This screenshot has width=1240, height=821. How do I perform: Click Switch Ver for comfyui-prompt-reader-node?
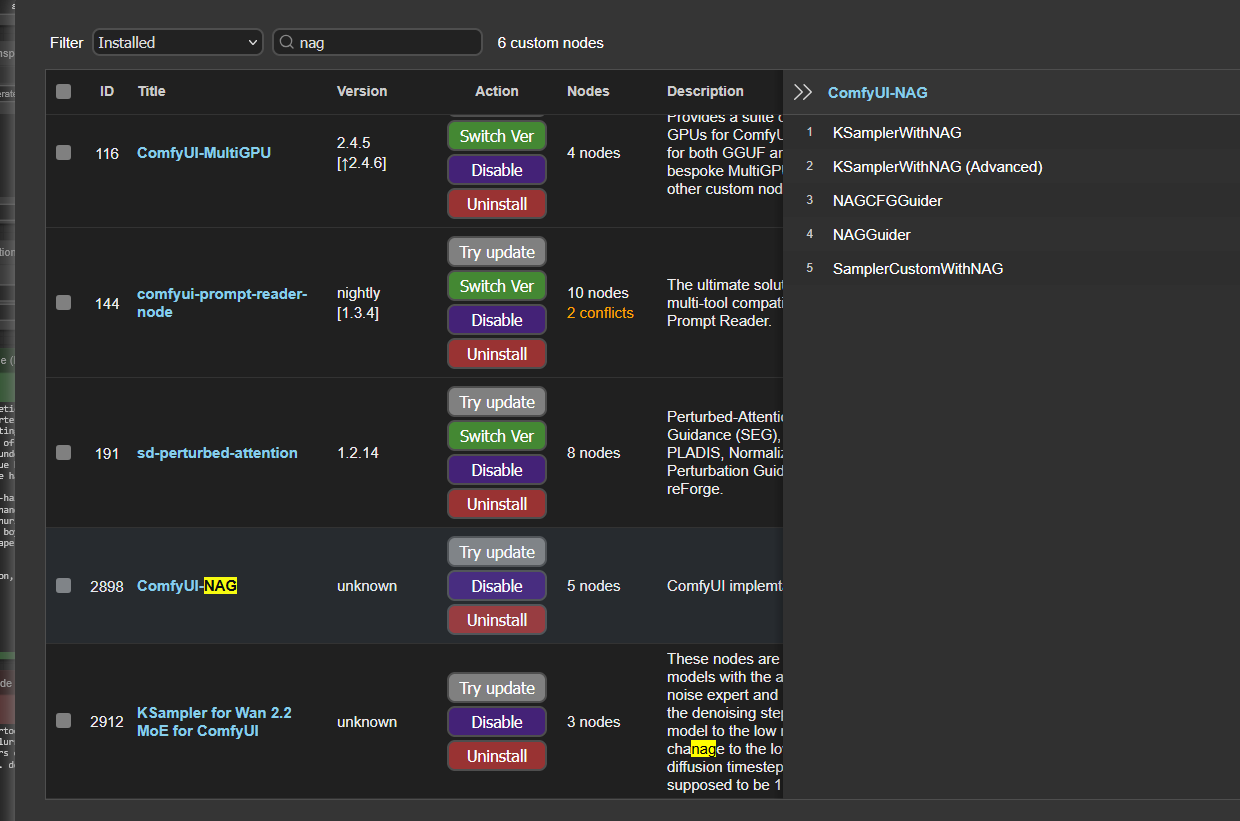point(496,286)
